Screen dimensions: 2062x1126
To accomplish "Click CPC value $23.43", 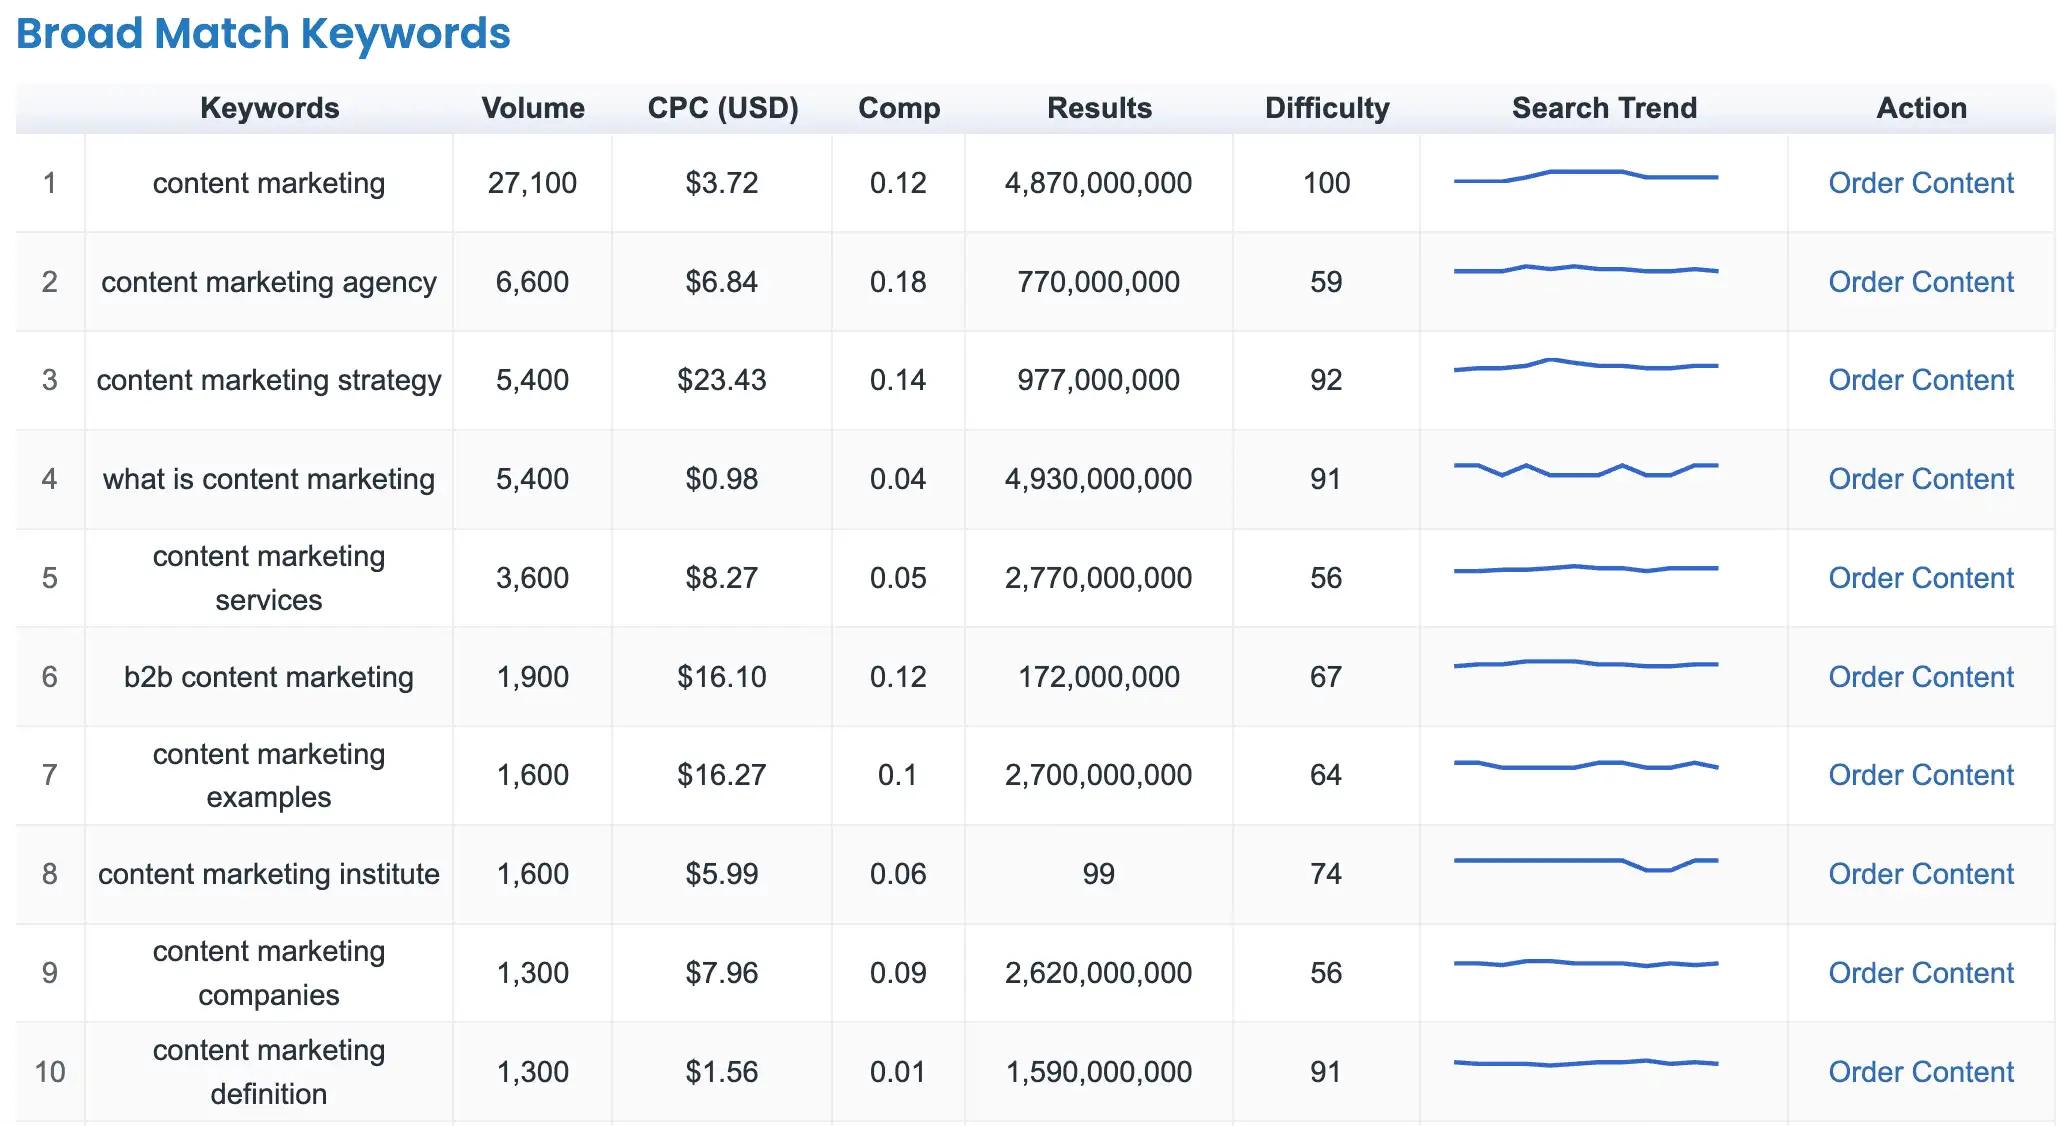I will pyautogui.click(x=721, y=380).
